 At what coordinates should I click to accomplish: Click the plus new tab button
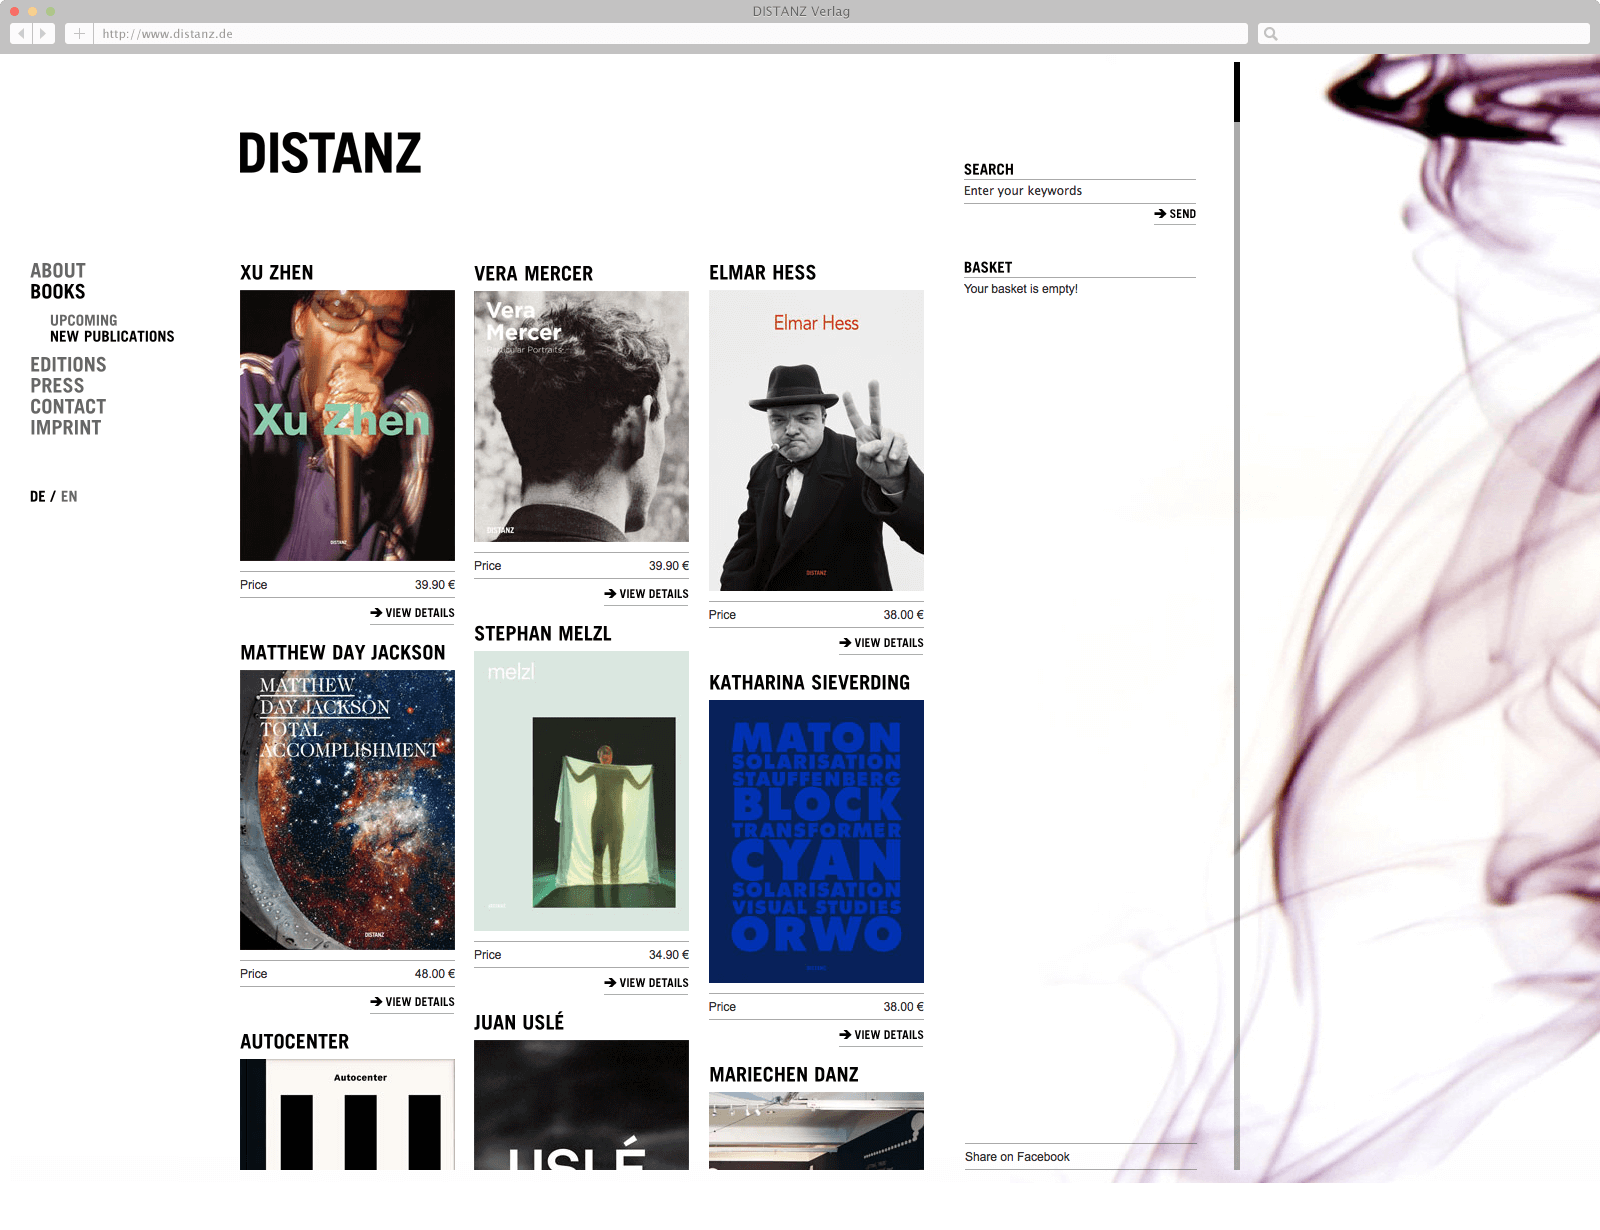click(79, 33)
